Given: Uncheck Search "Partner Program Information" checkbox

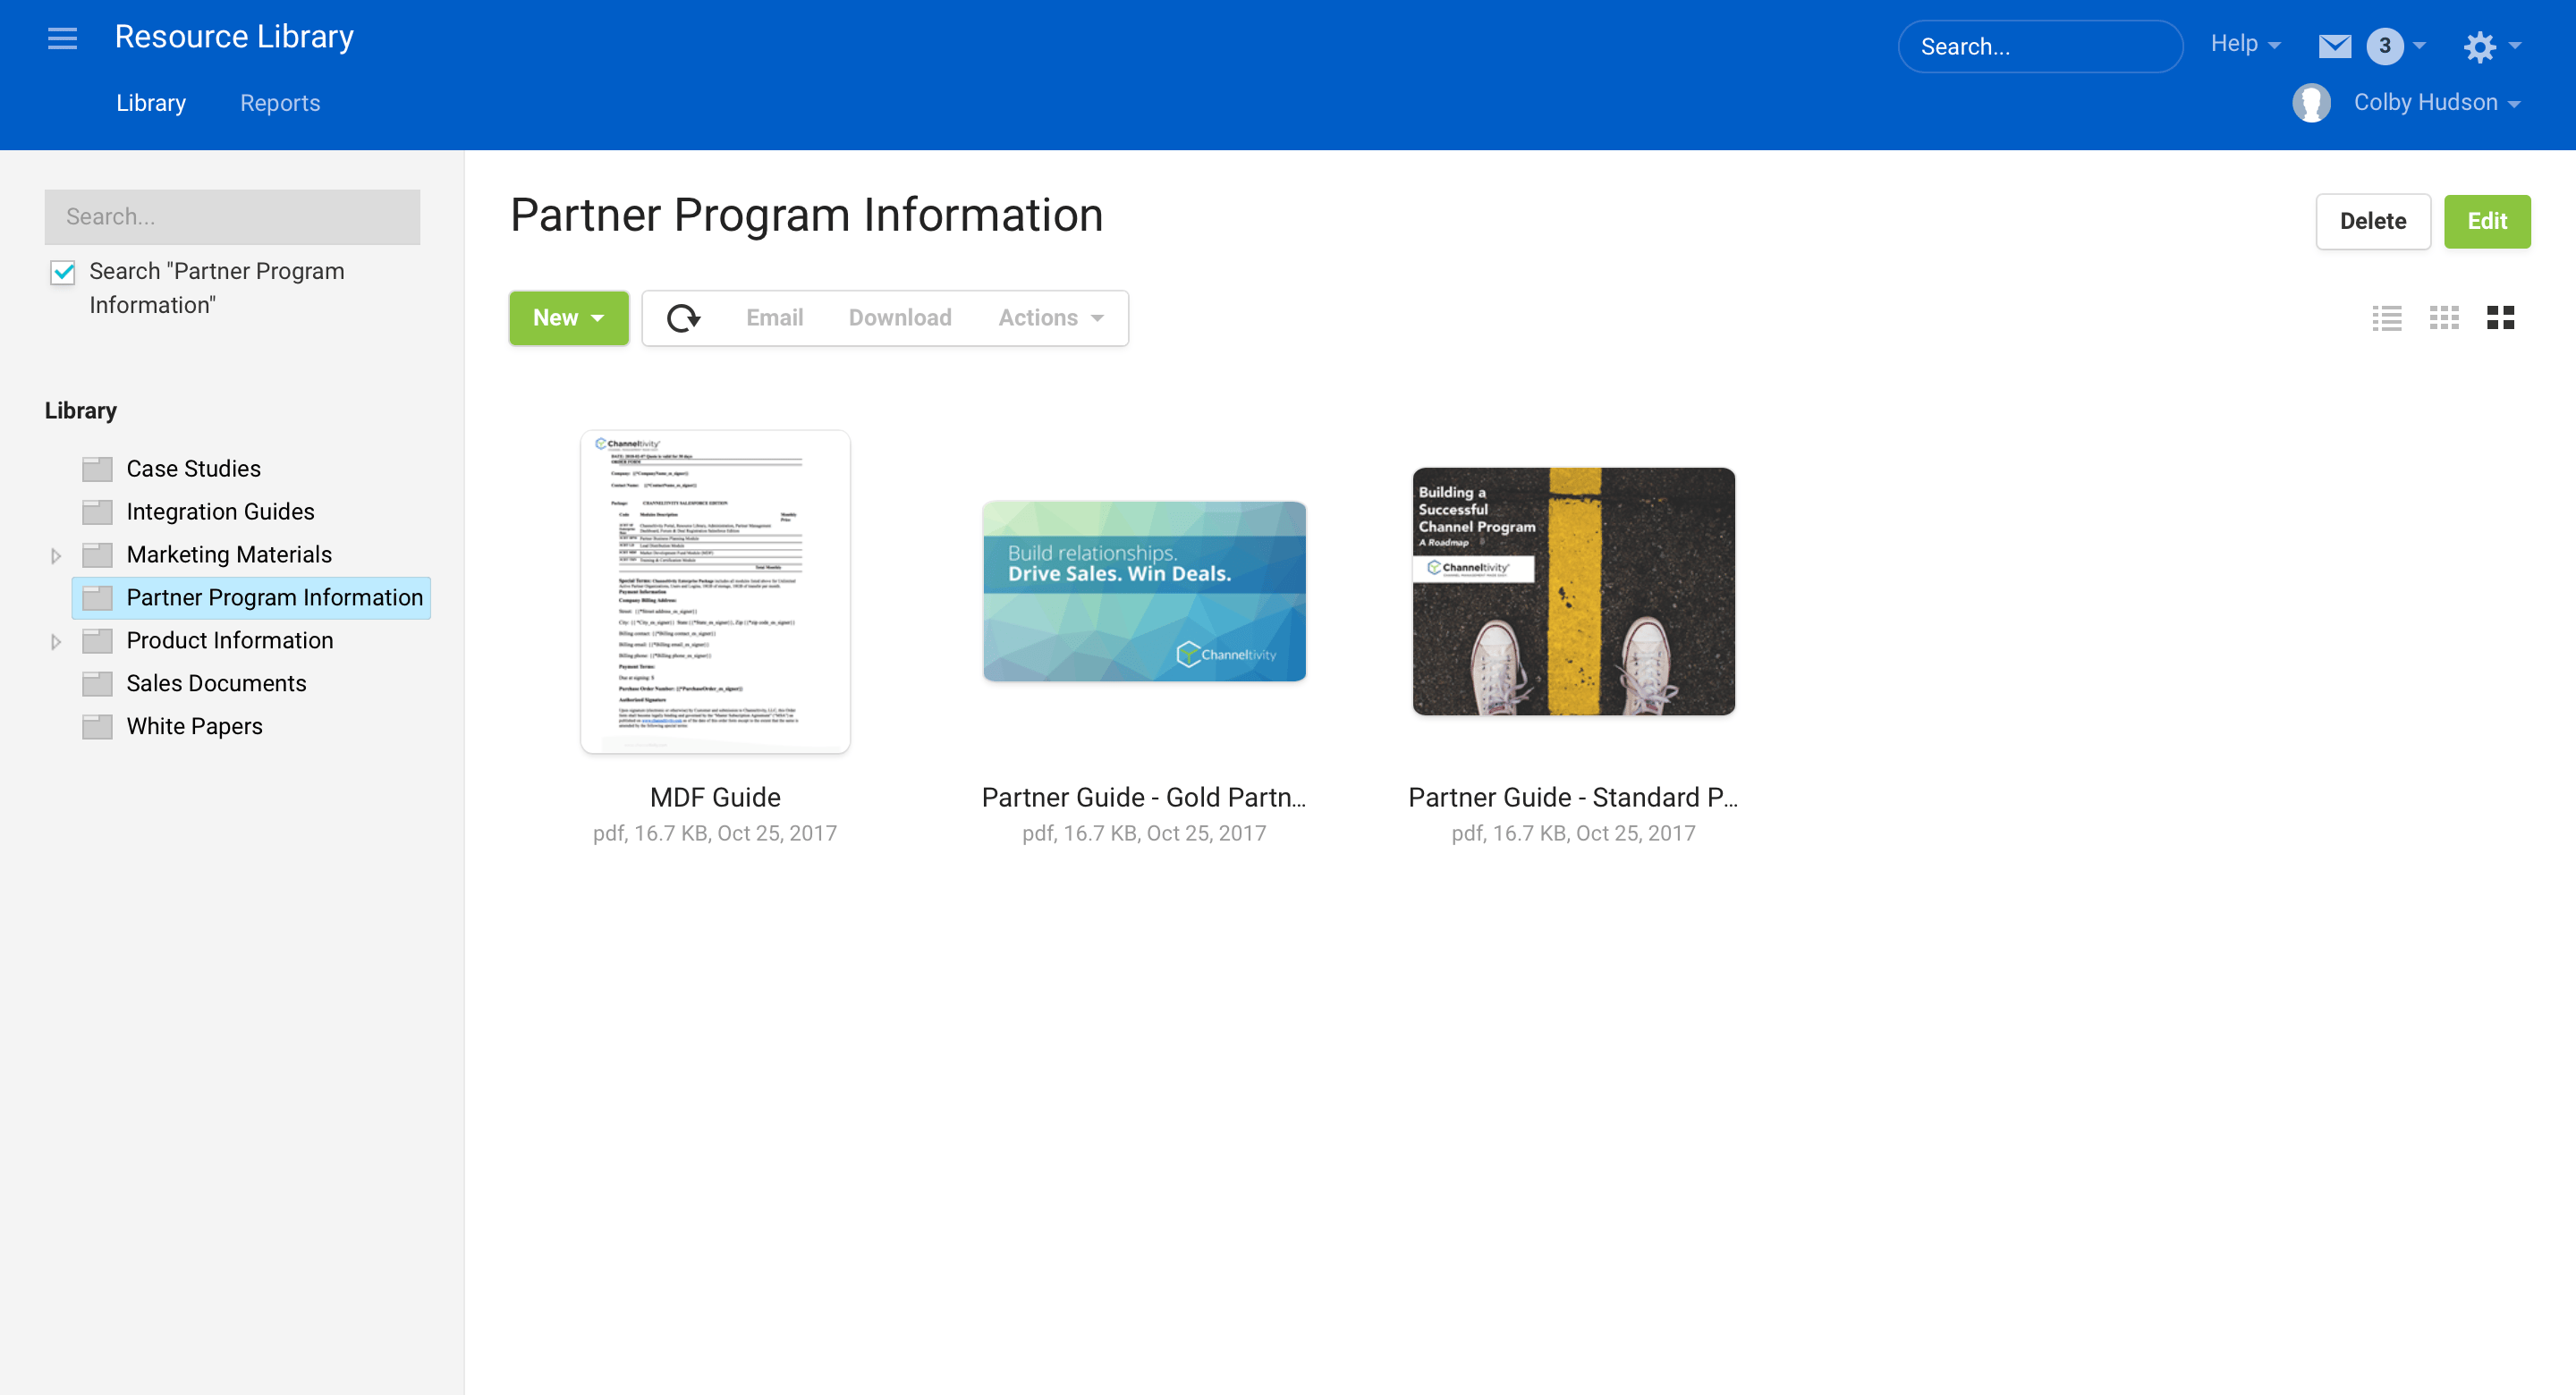Looking at the screenshot, I should pyautogui.click(x=63, y=272).
